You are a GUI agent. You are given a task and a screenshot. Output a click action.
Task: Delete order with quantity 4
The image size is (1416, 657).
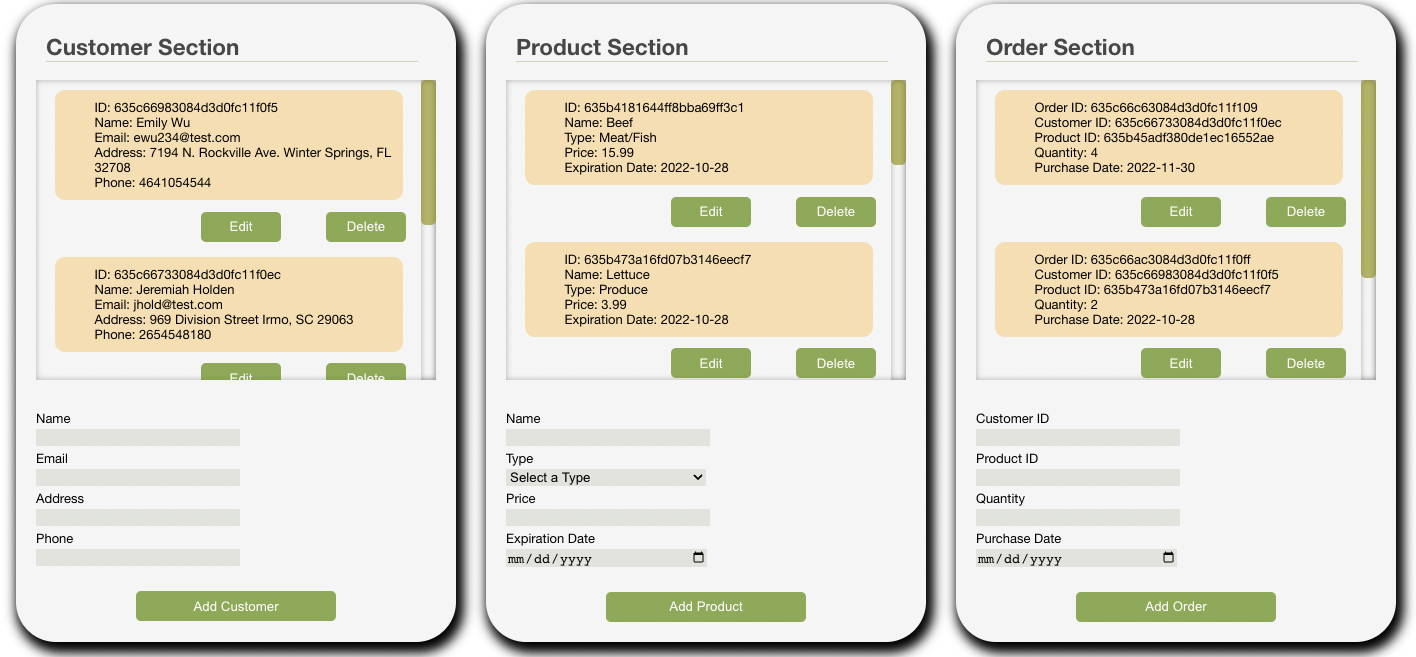point(1306,212)
